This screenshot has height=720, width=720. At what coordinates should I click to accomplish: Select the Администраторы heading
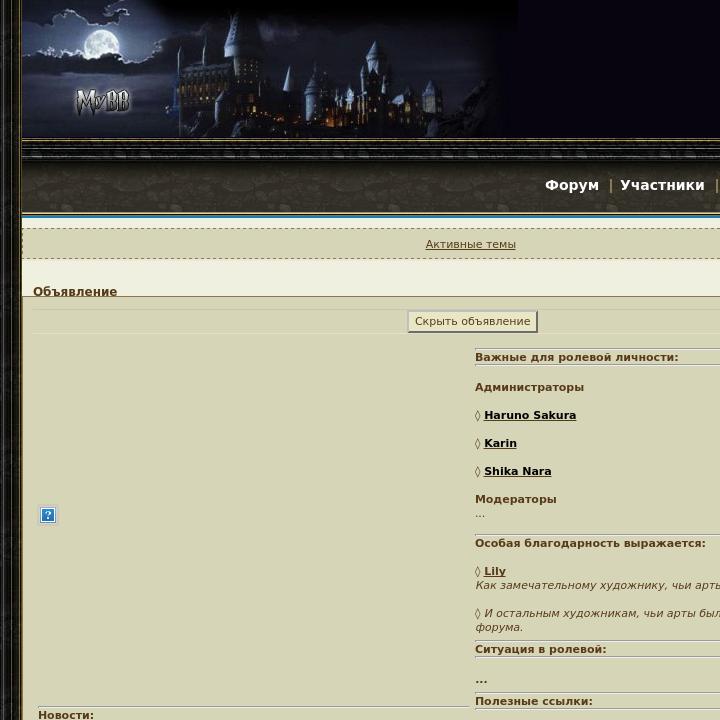[x=529, y=387]
